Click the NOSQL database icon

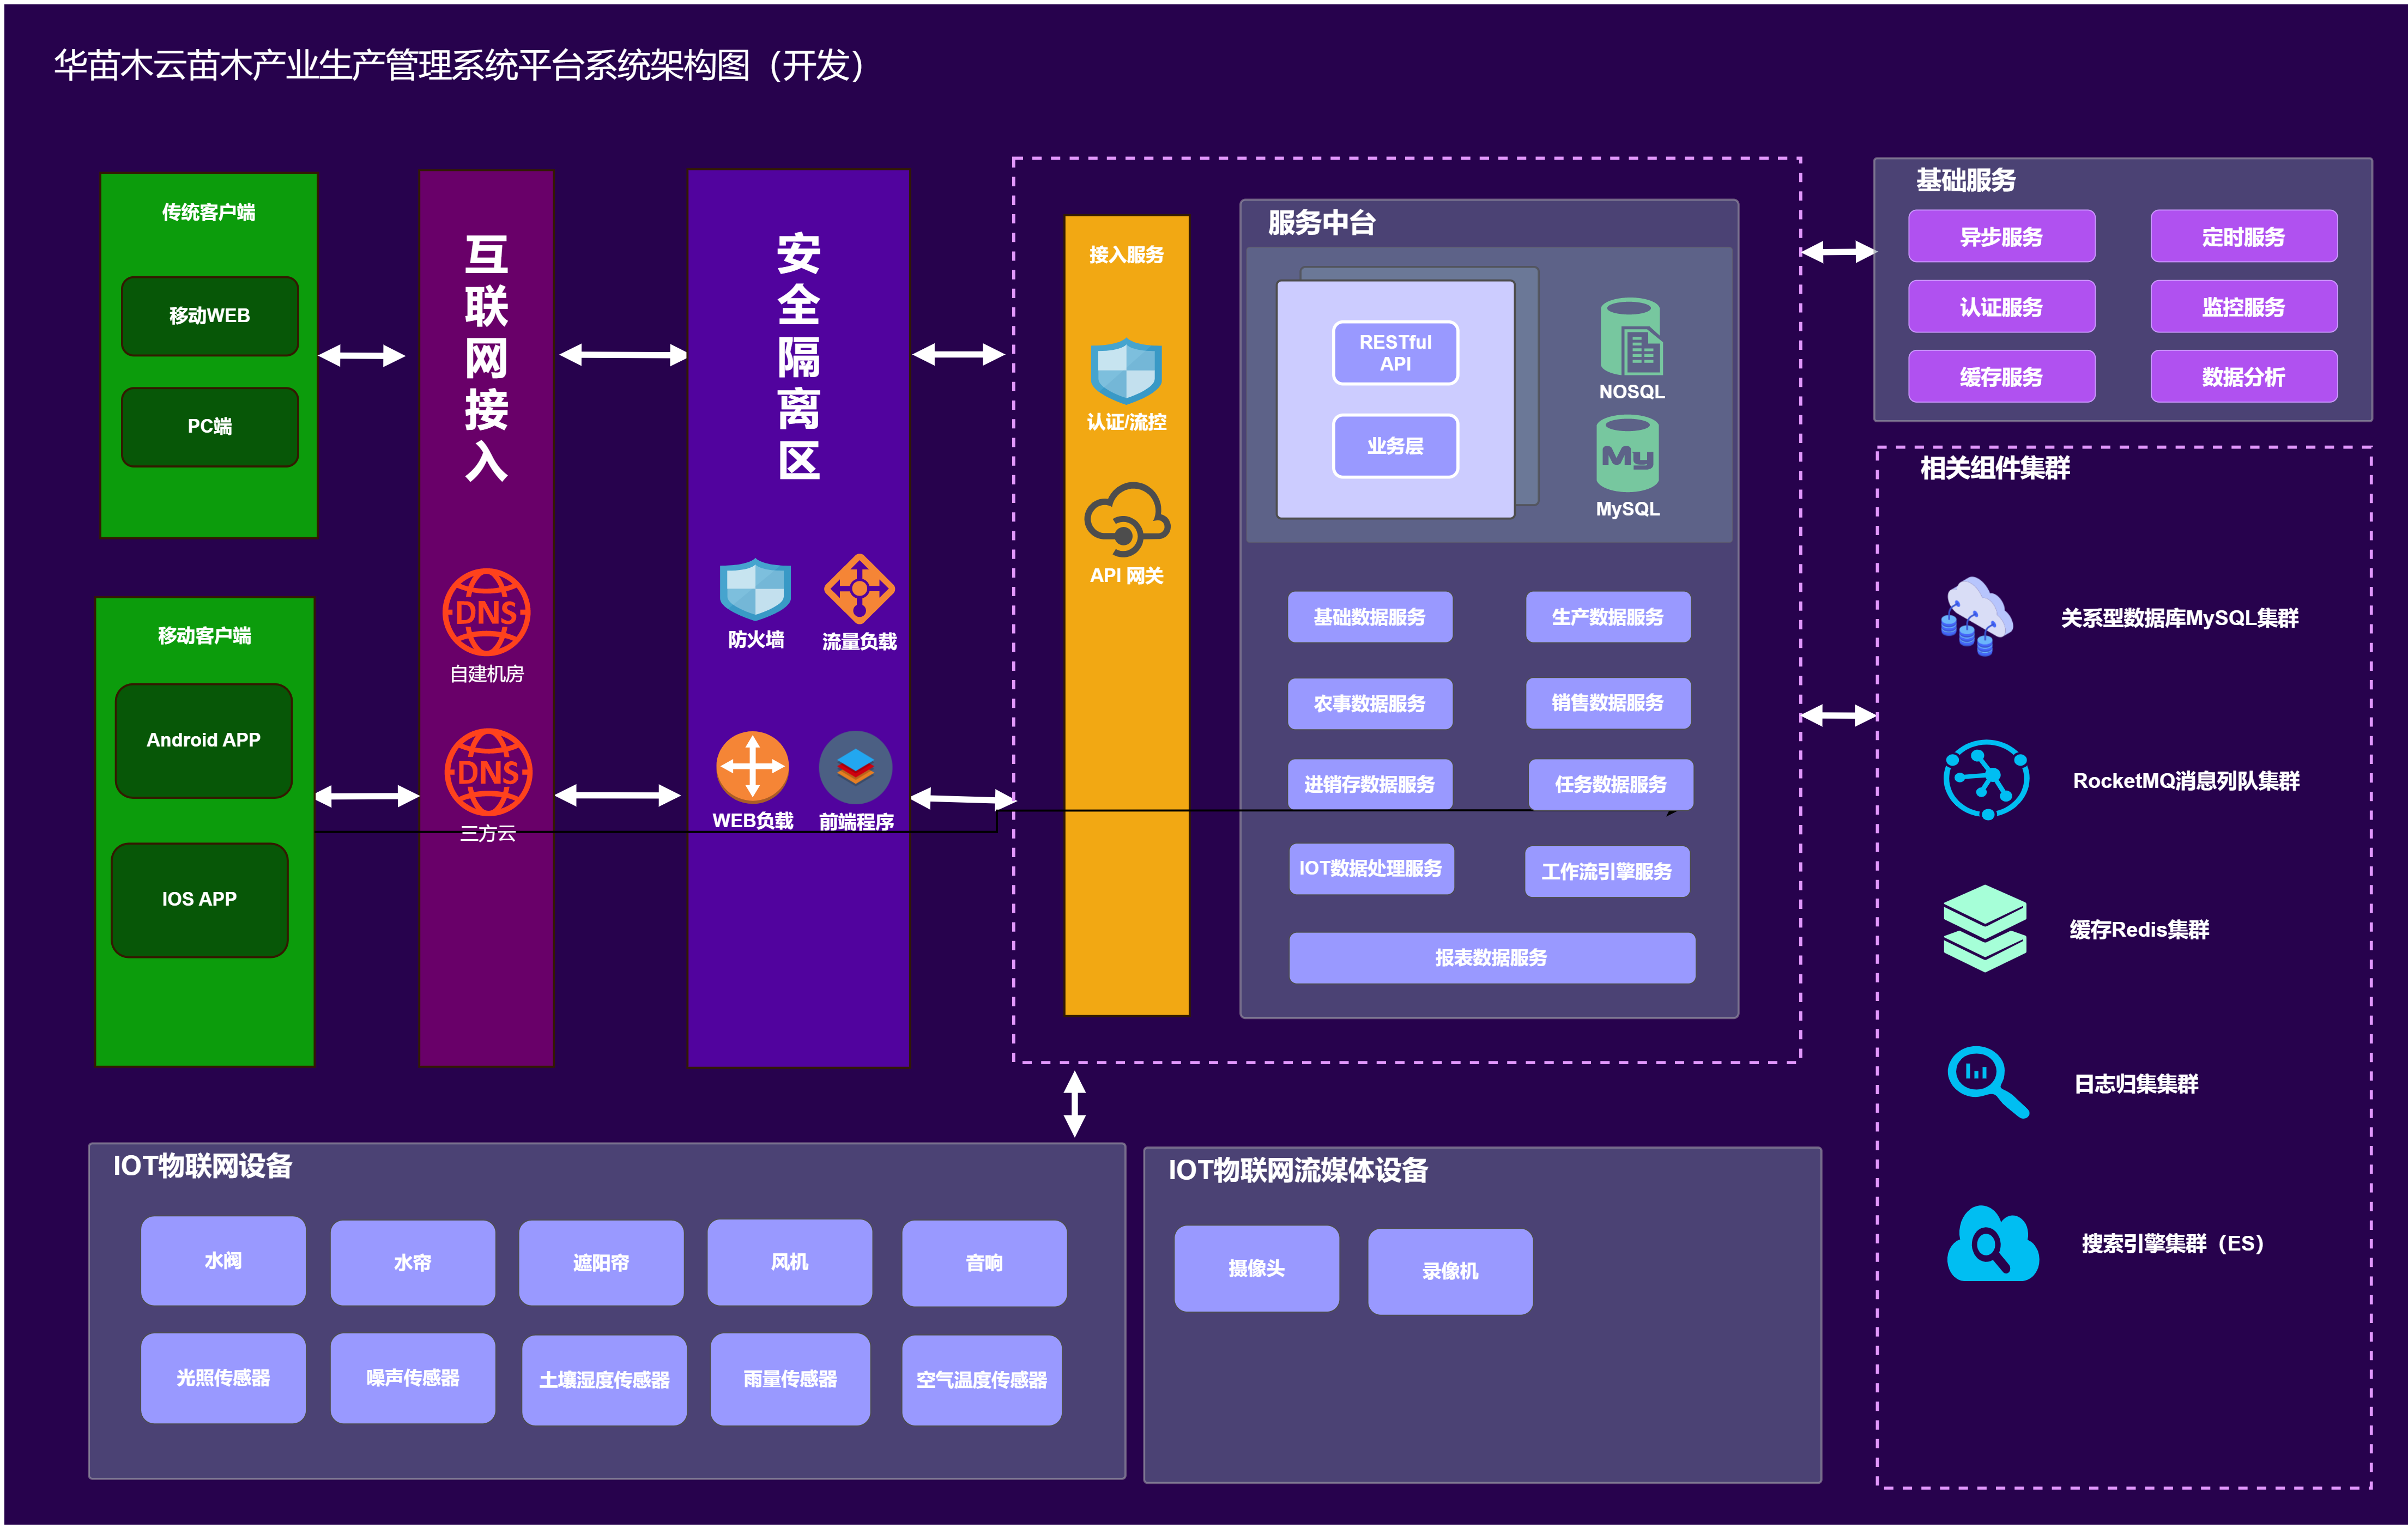1630,338
